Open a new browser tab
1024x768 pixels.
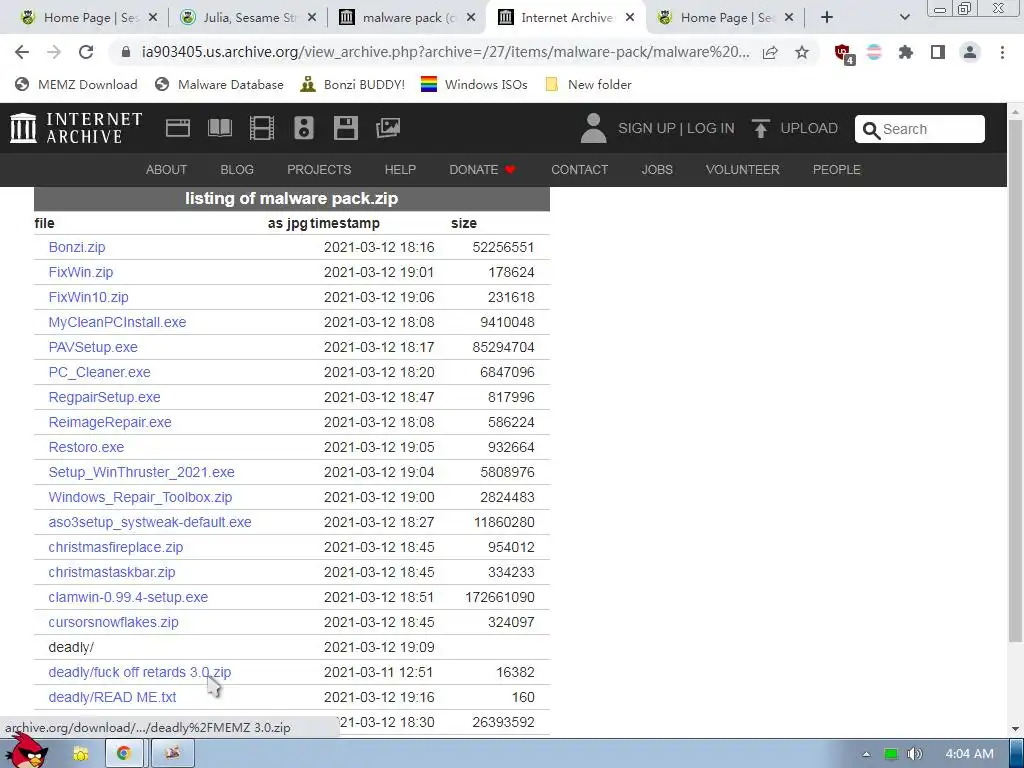827,18
